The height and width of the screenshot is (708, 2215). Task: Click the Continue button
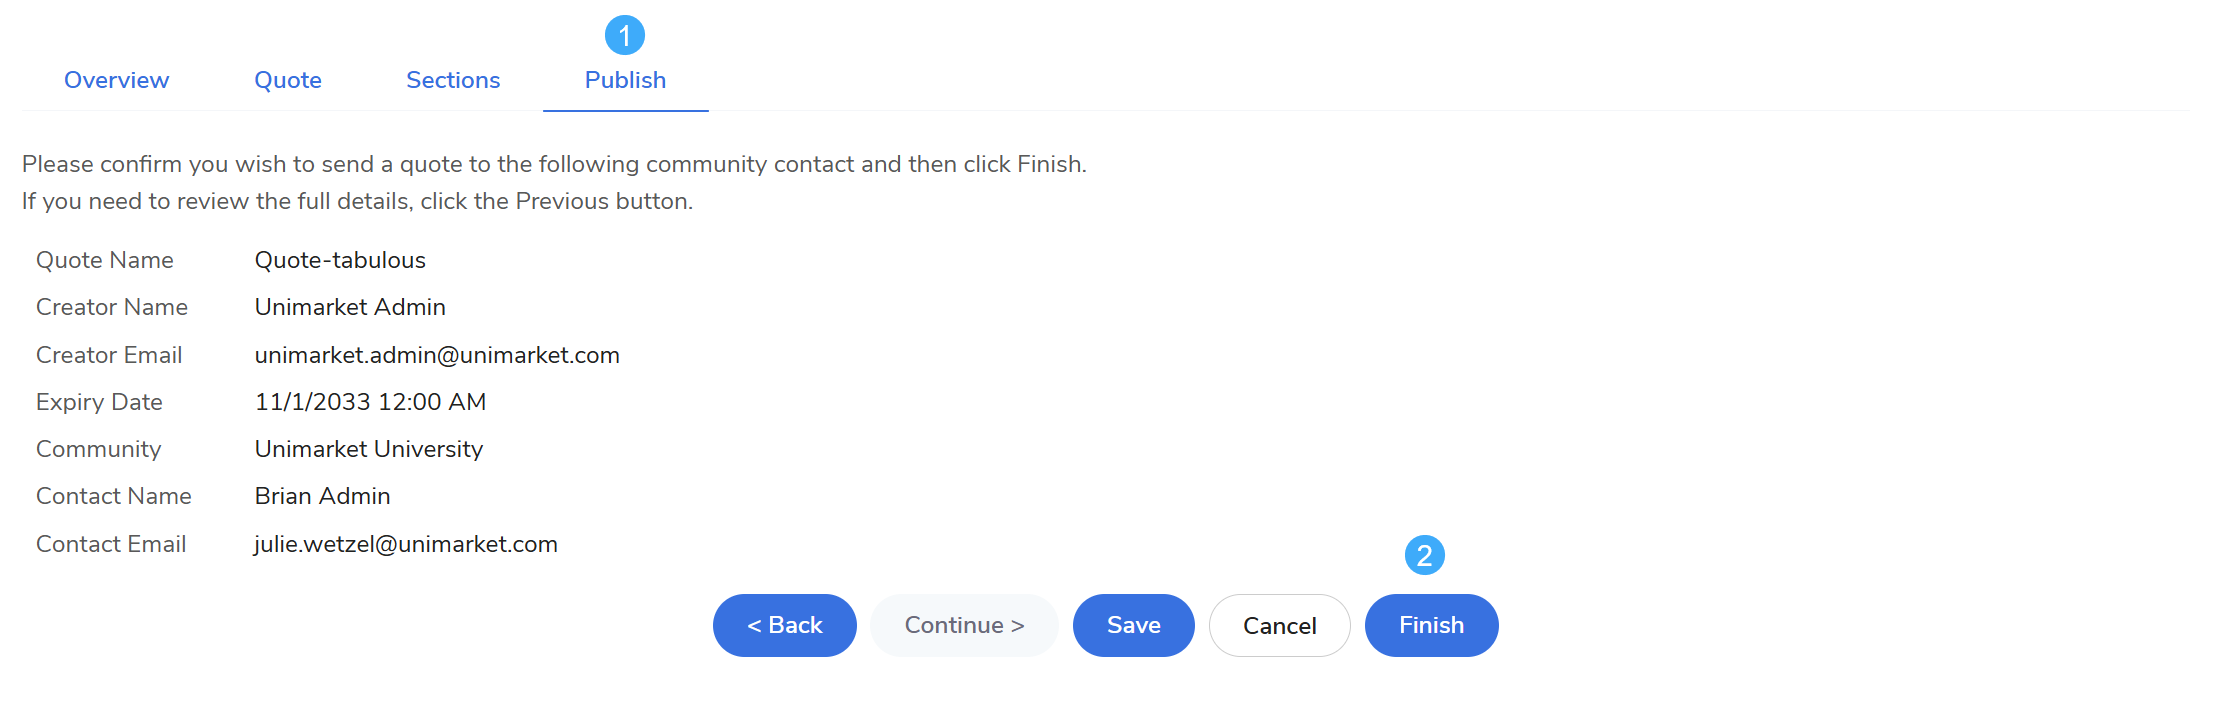(964, 625)
